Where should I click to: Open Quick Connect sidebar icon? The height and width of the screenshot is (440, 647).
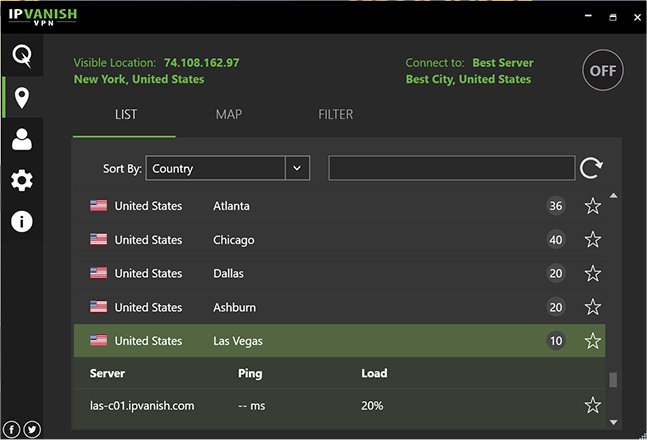pos(21,55)
